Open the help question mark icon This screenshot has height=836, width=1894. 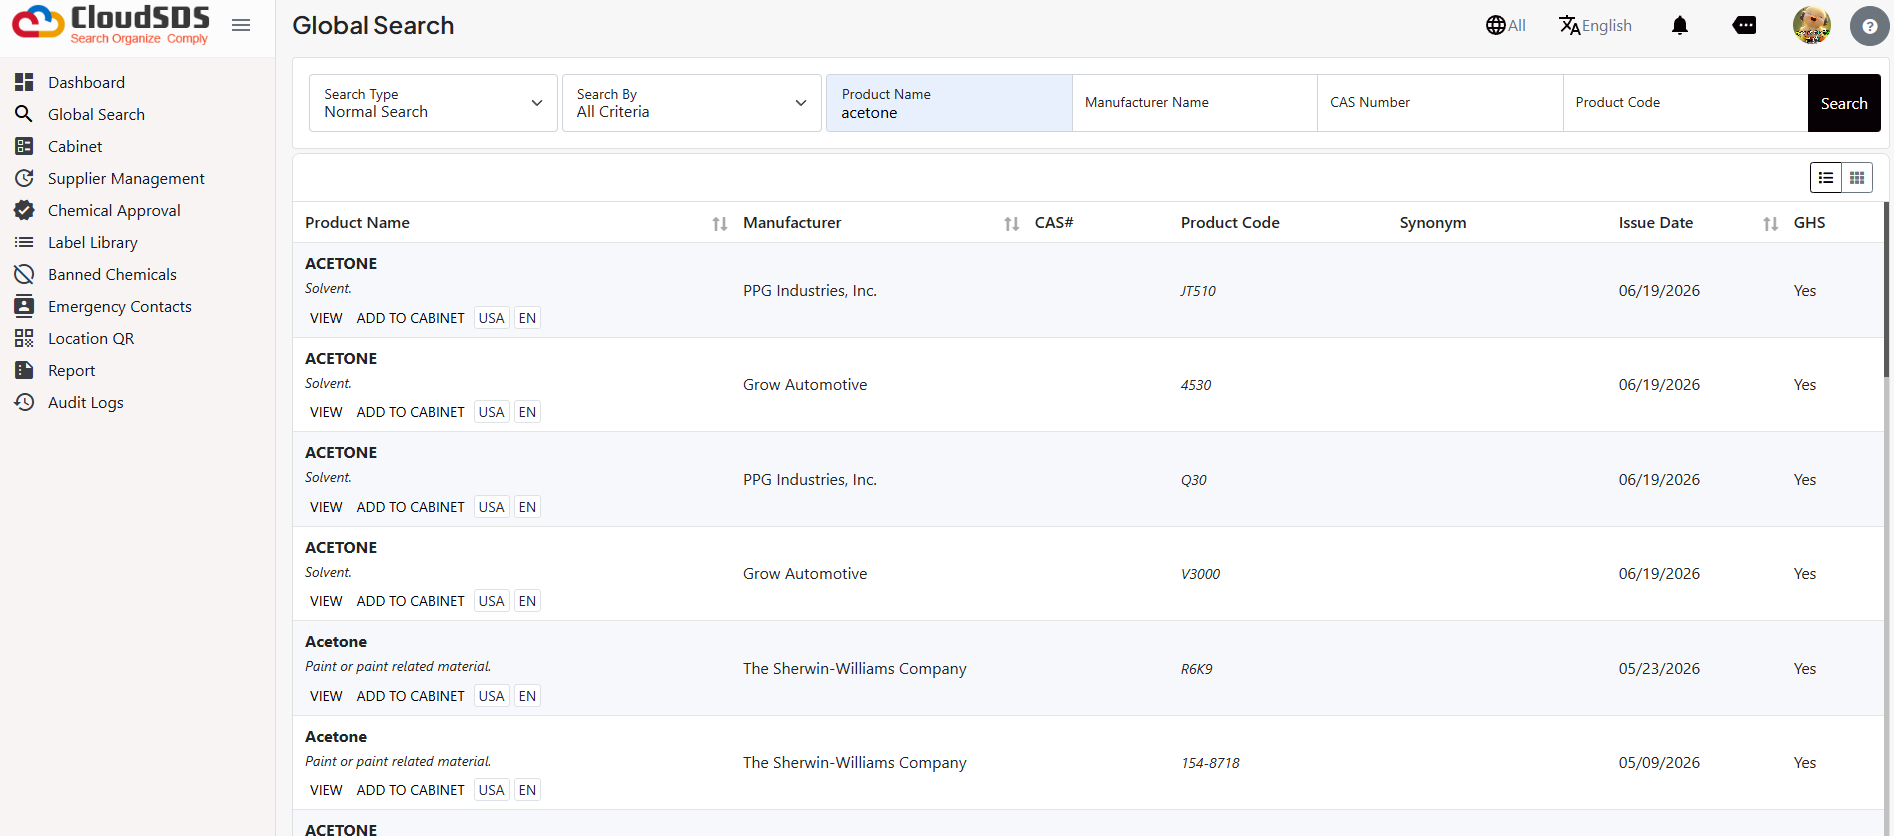[x=1869, y=26]
